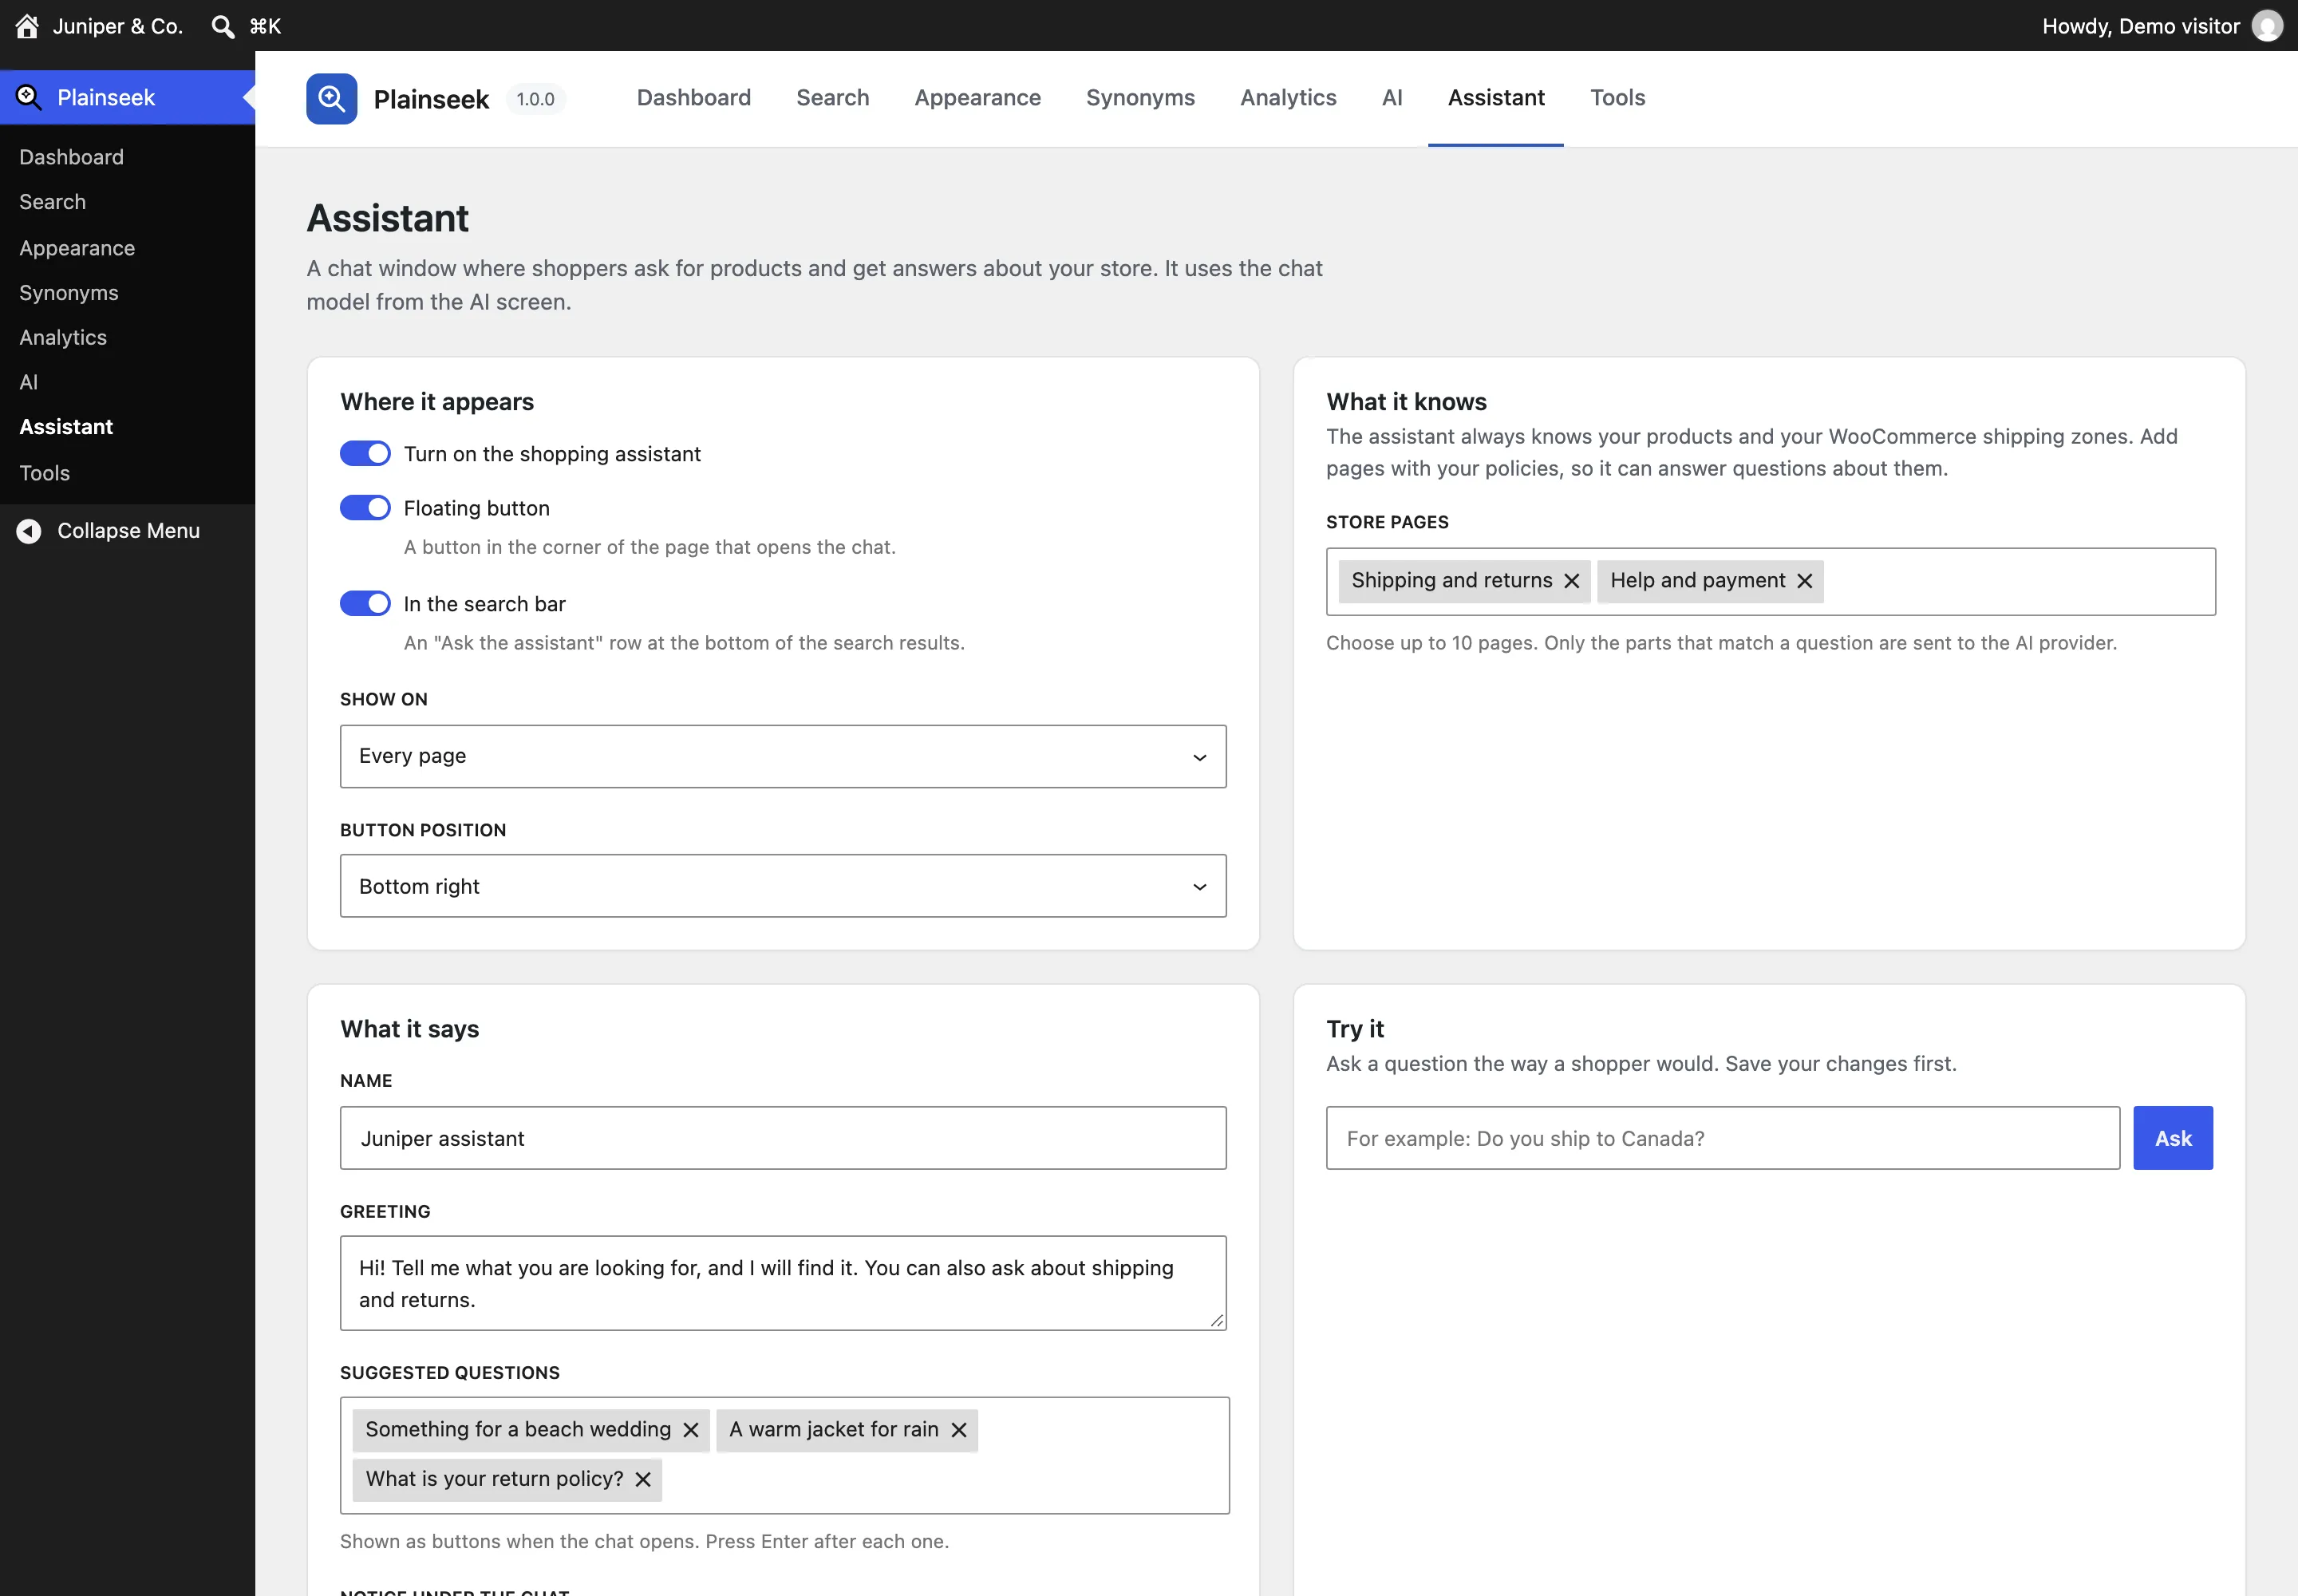Screen dimensions: 2298x1596
Task: Click the assistant Name input field
Action: (x=783, y=1138)
